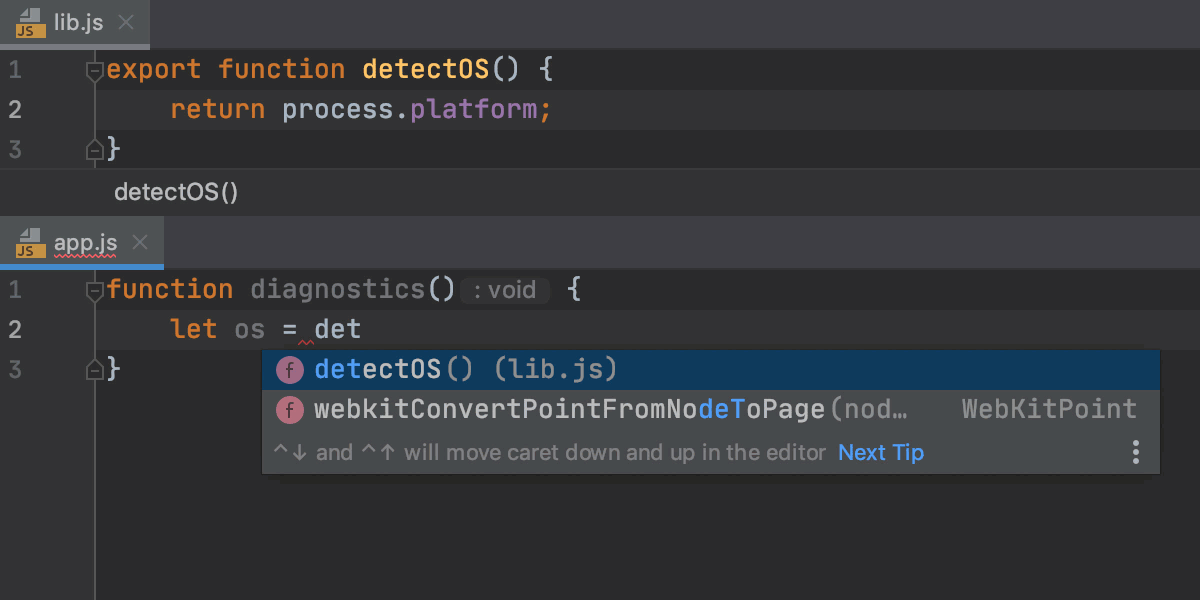Collapse the diagnostics function with its fold arrow

95,289
